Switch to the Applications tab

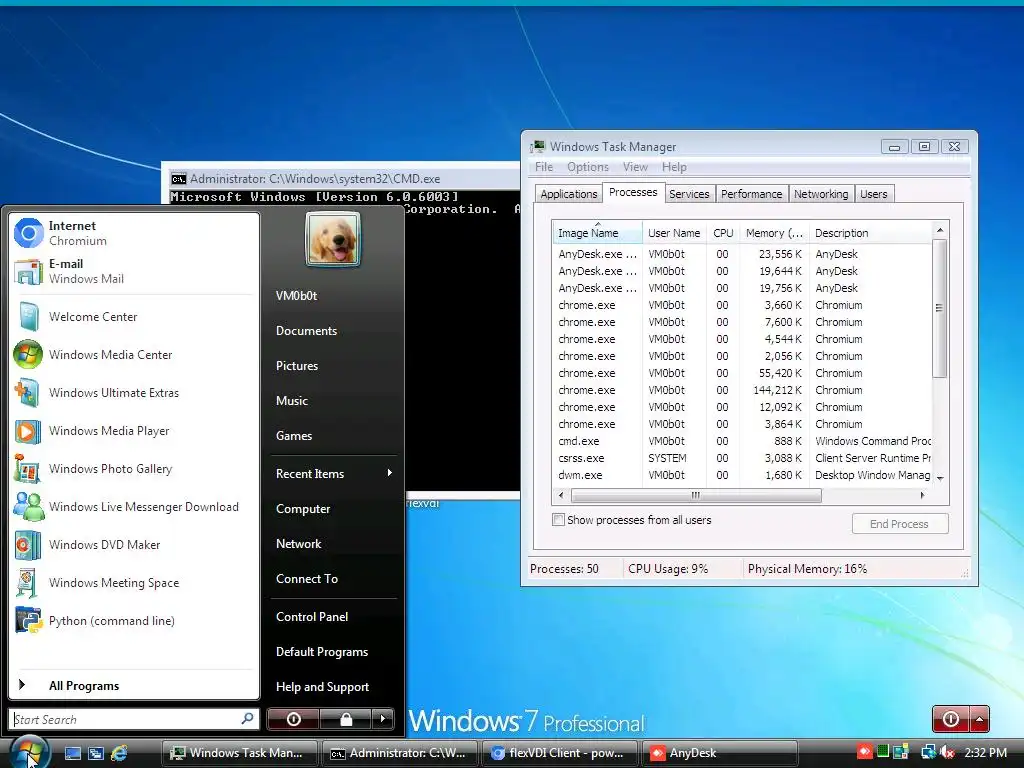tap(568, 194)
